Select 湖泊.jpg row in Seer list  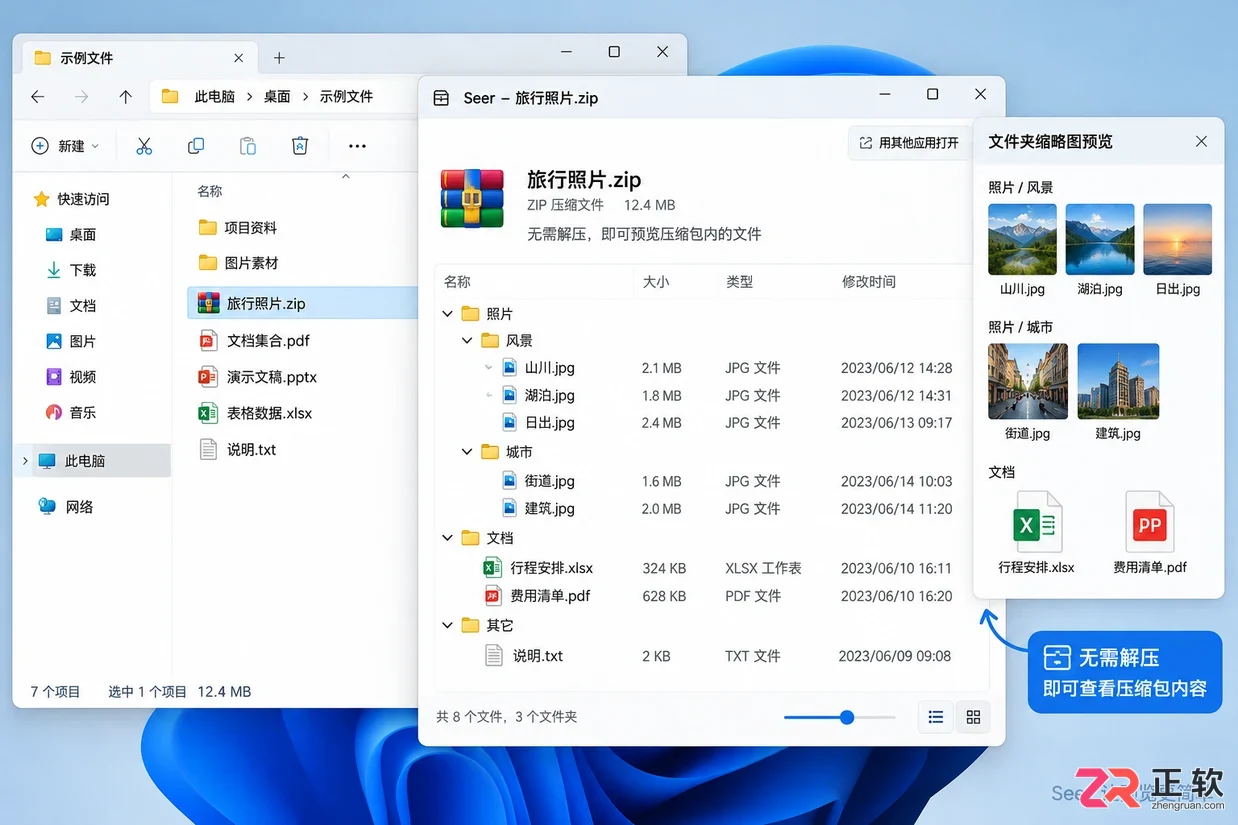[x=704, y=395]
